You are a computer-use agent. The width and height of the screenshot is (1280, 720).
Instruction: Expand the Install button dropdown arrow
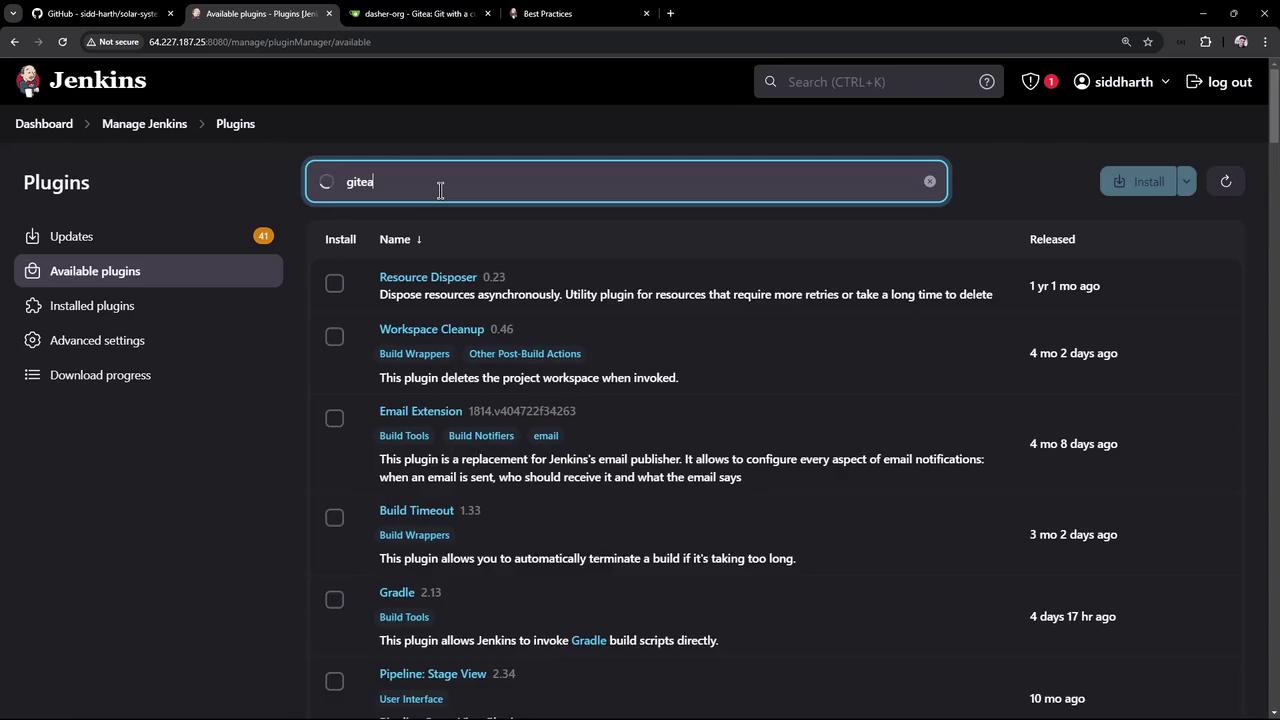click(x=1186, y=182)
